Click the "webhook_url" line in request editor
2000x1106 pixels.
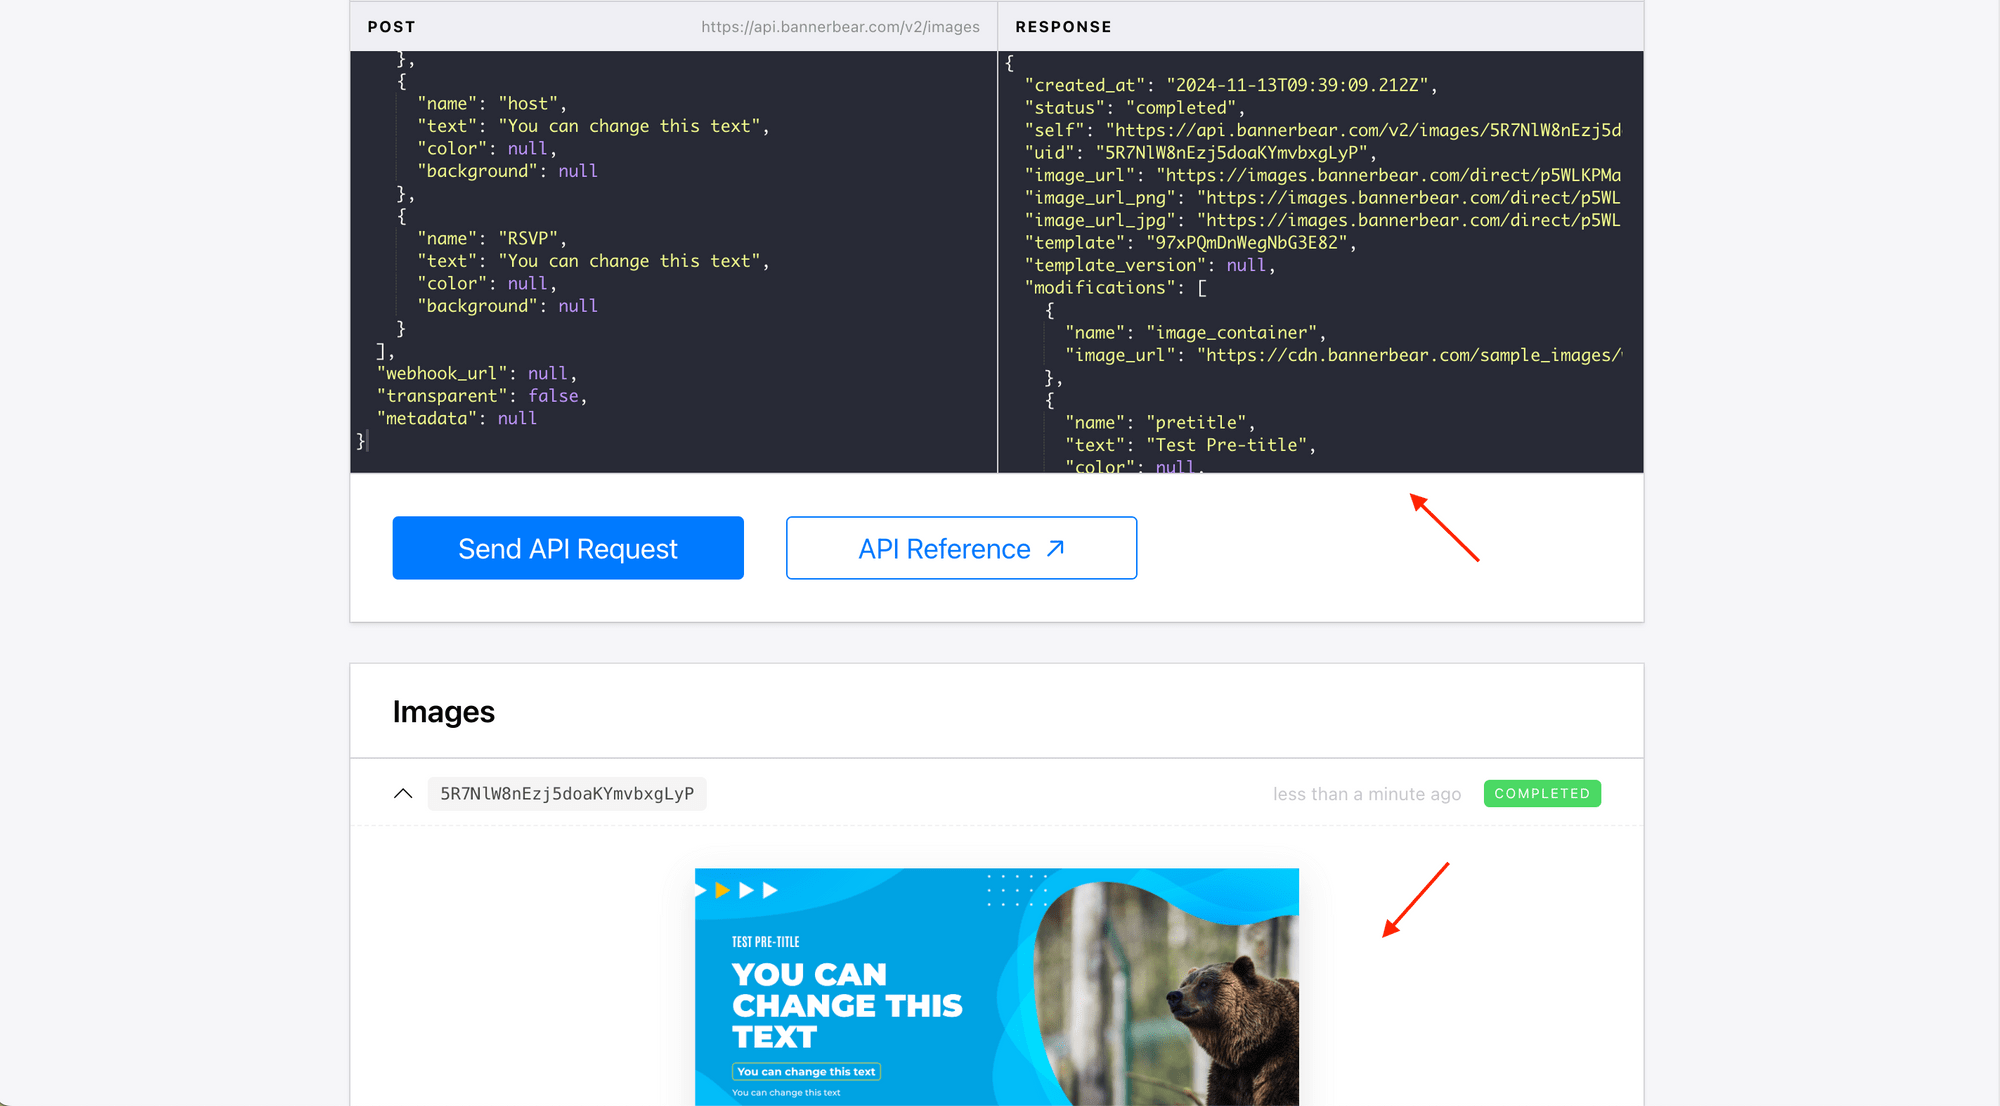click(476, 374)
